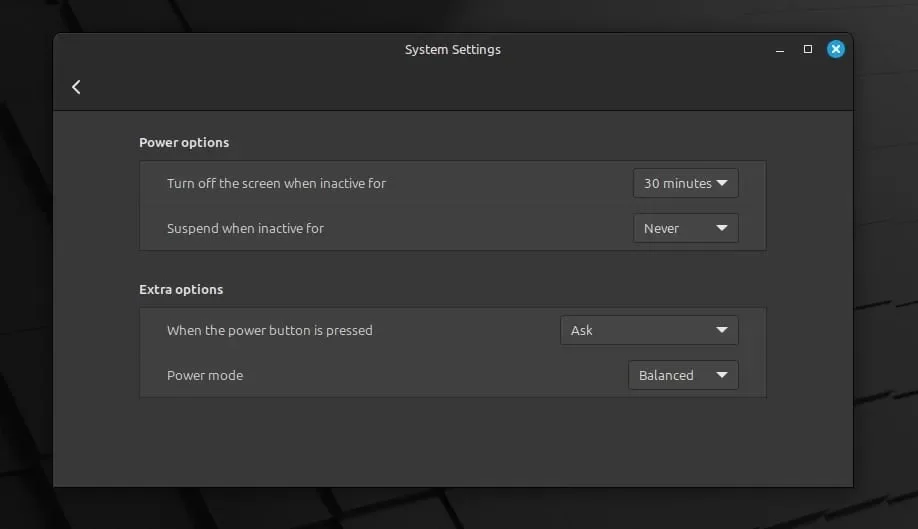Open the 30 minutes screen-off dropdown
Image resolution: width=918 pixels, height=529 pixels.
[686, 183]
